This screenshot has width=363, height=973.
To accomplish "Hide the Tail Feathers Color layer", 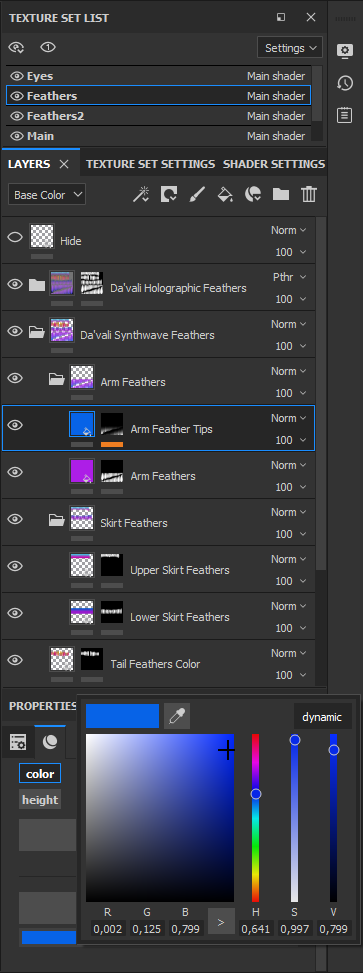I will point(15,660).
